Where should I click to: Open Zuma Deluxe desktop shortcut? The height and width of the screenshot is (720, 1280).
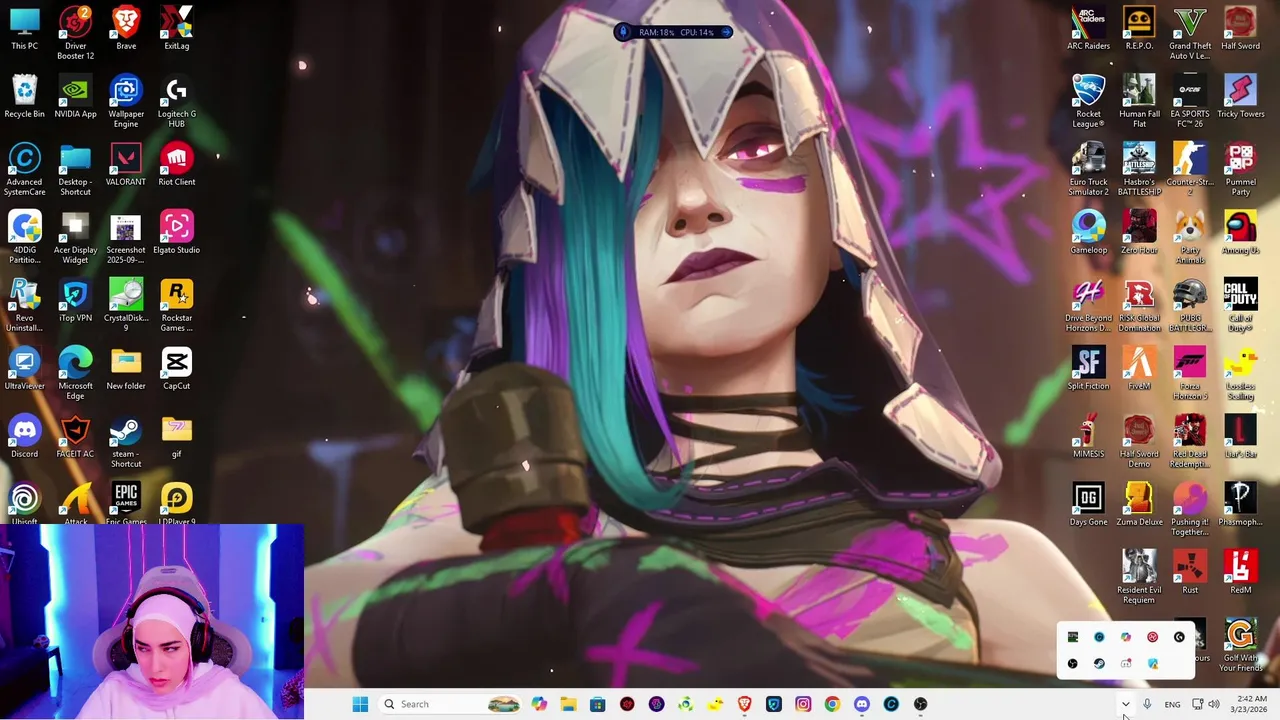[1139, 505]
